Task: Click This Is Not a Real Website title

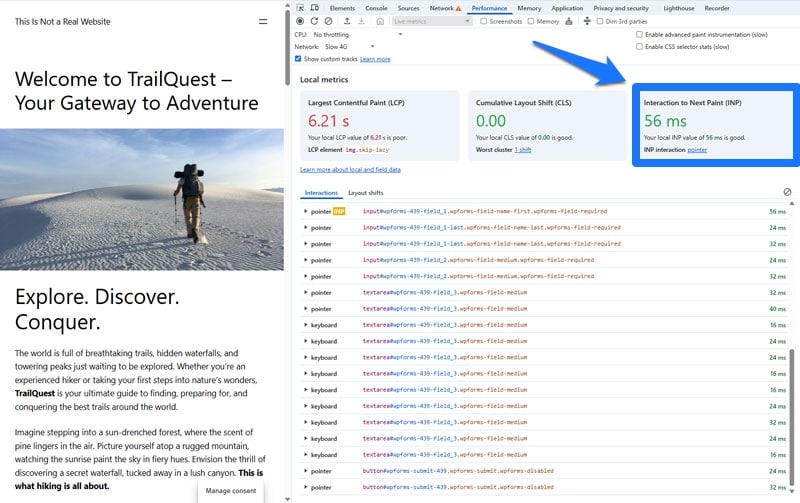Action: tap(62, 21)
